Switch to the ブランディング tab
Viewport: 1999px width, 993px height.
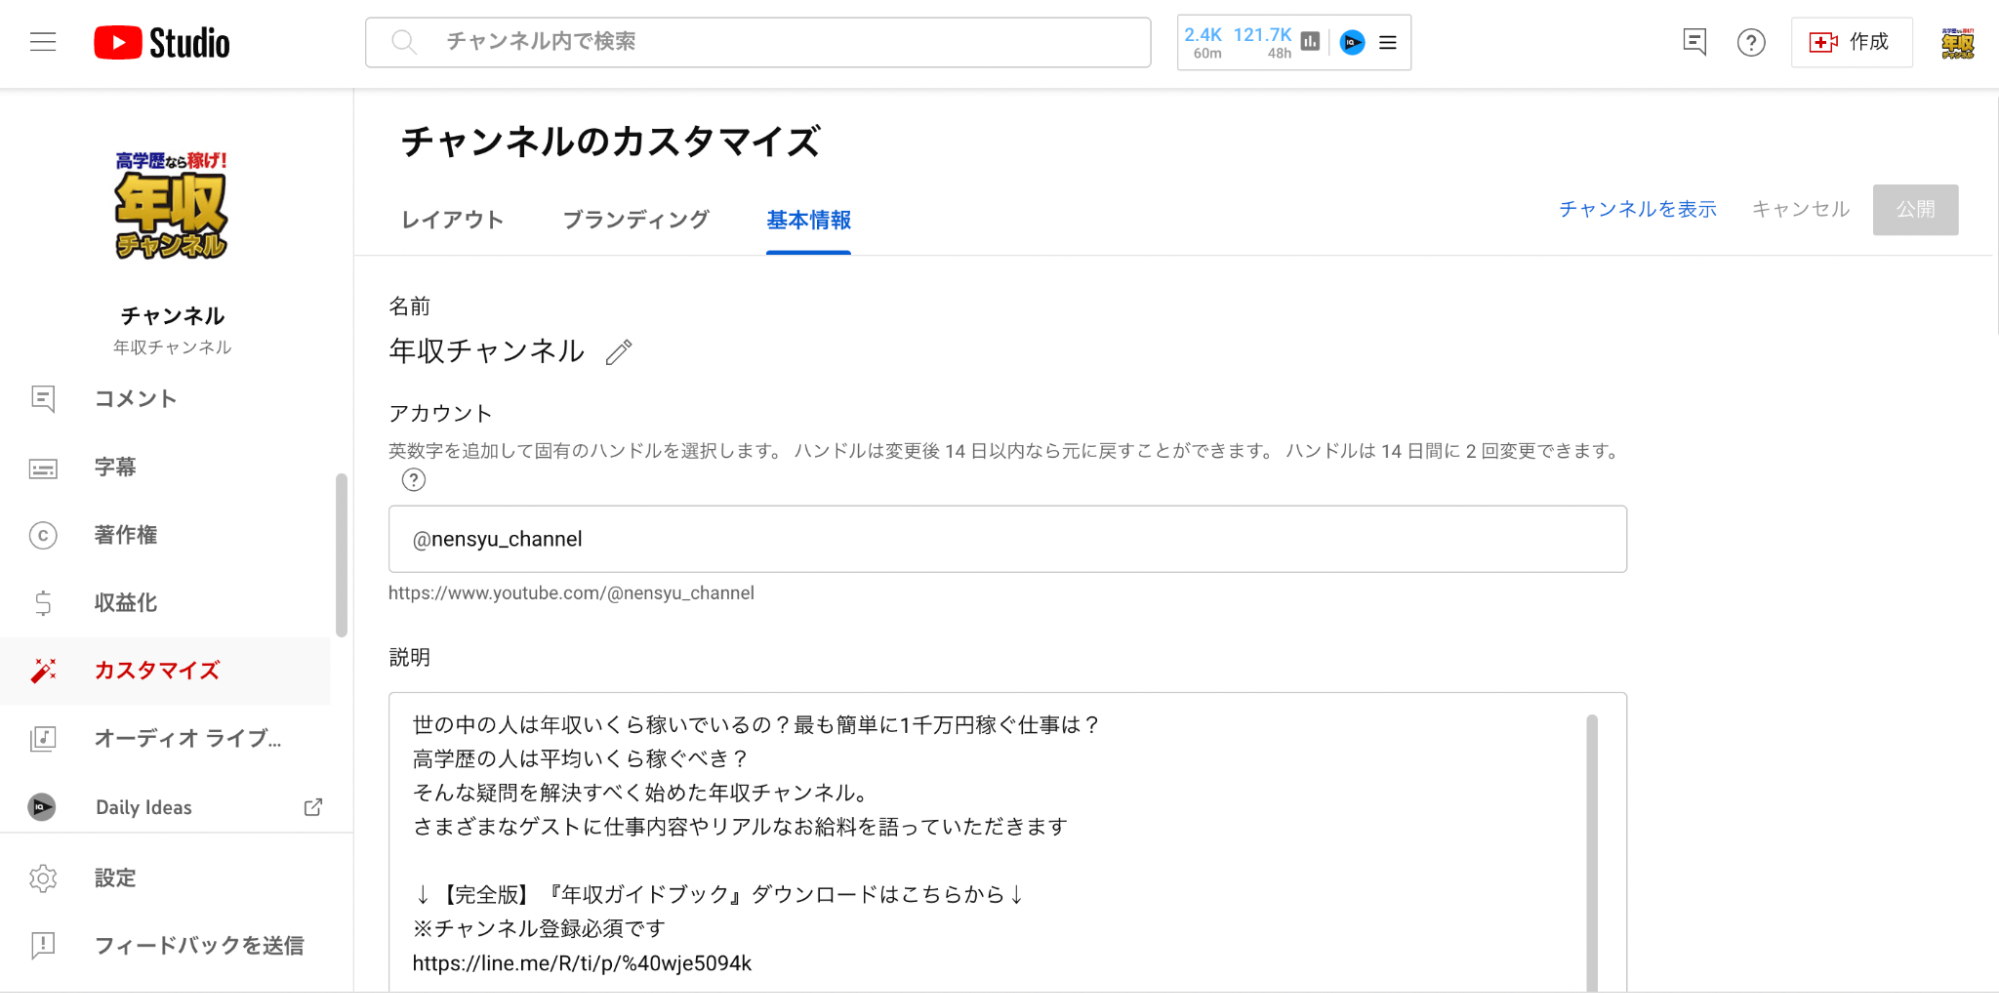click(x=636, y=220)
